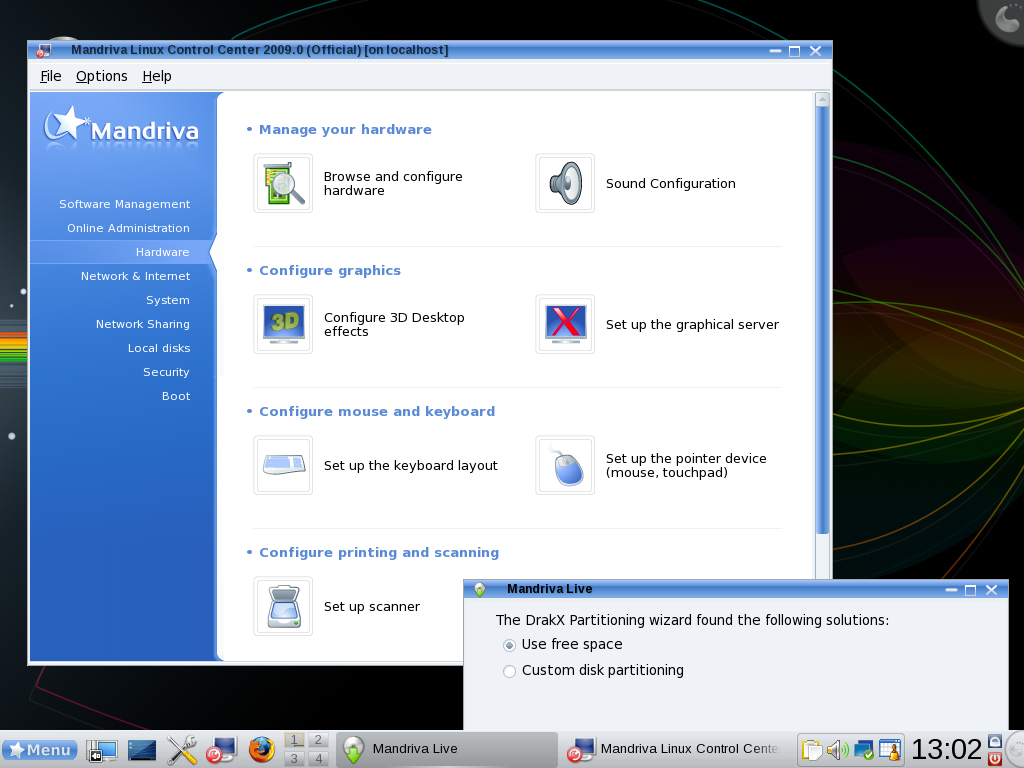The height and width of the screenshot is (768, 1024).
Task: Open the Security section
Action: pos(166,372)
